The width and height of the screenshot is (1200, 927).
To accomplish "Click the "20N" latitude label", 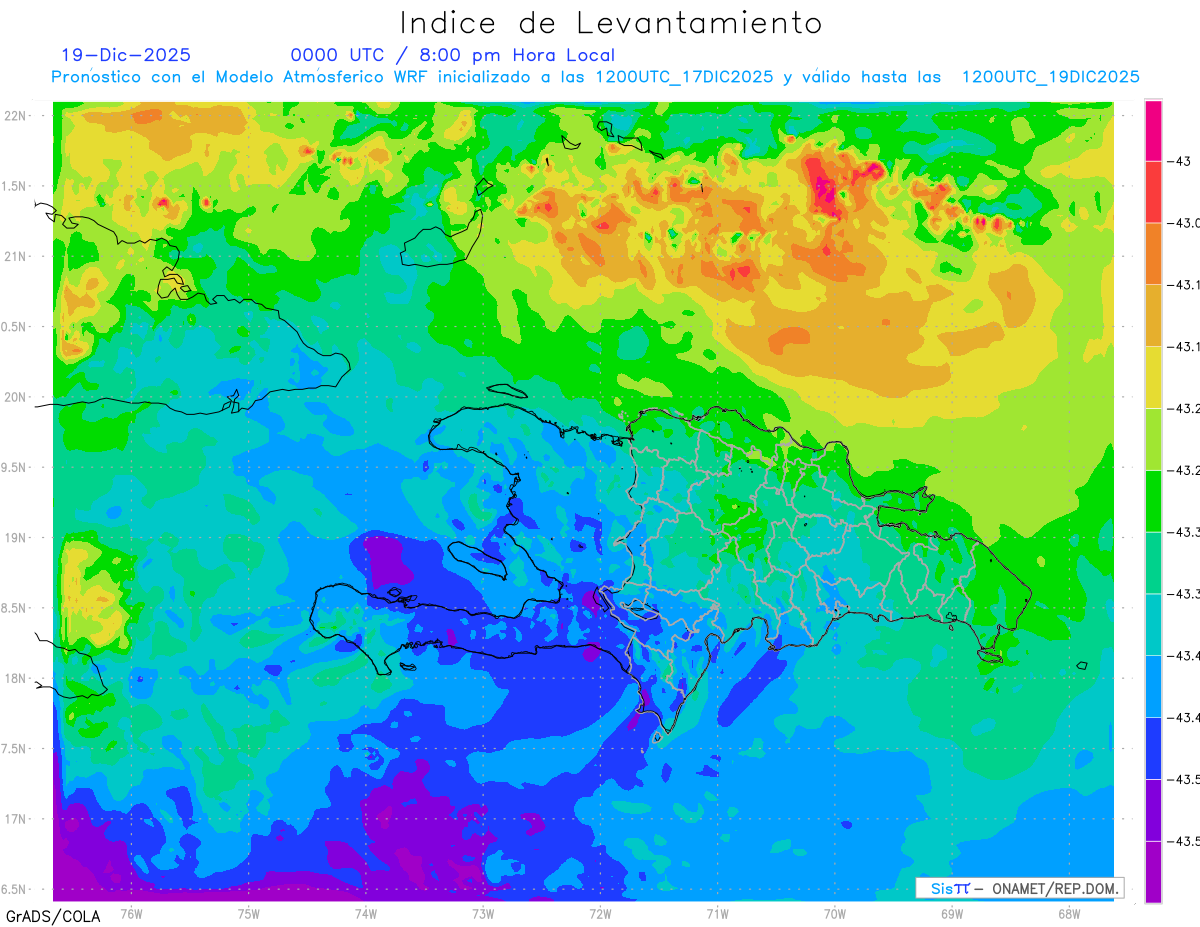I will click(15, 397).
